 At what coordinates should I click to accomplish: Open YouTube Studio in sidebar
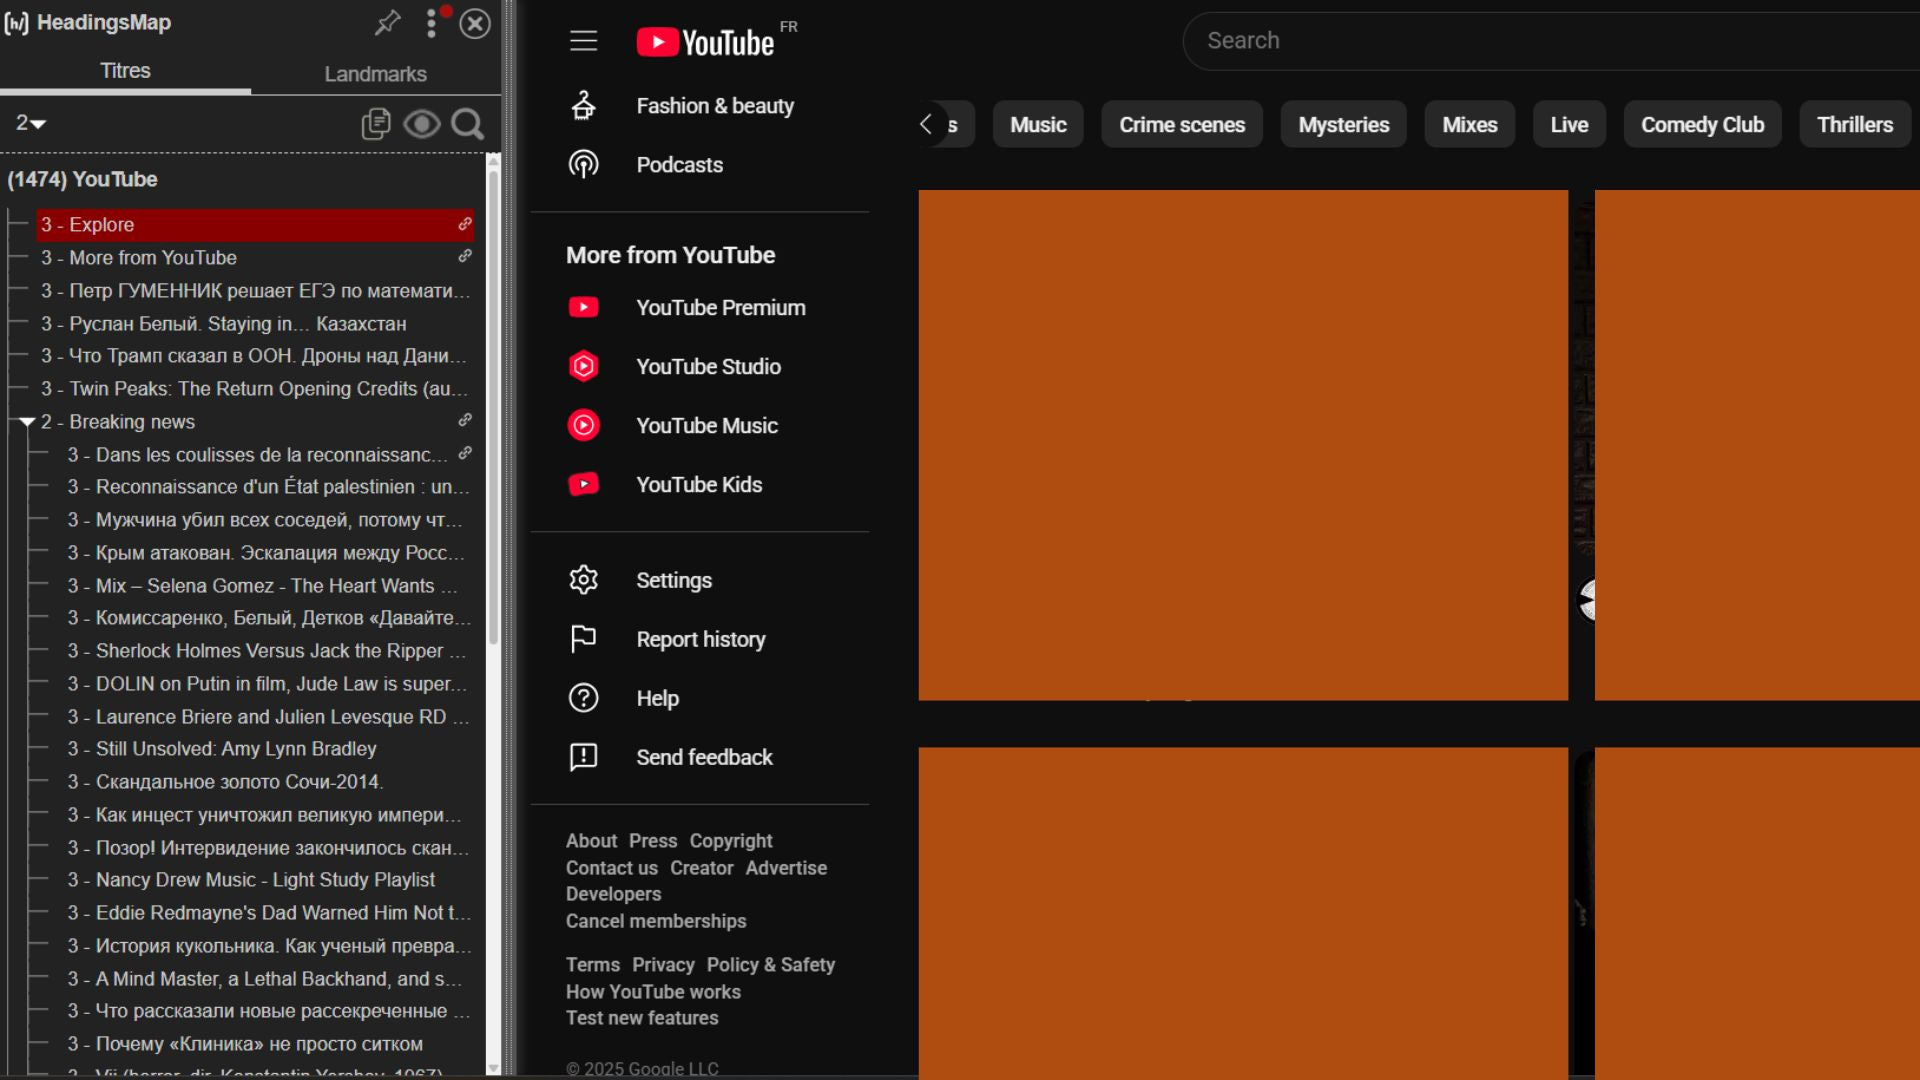coord(708,367)
